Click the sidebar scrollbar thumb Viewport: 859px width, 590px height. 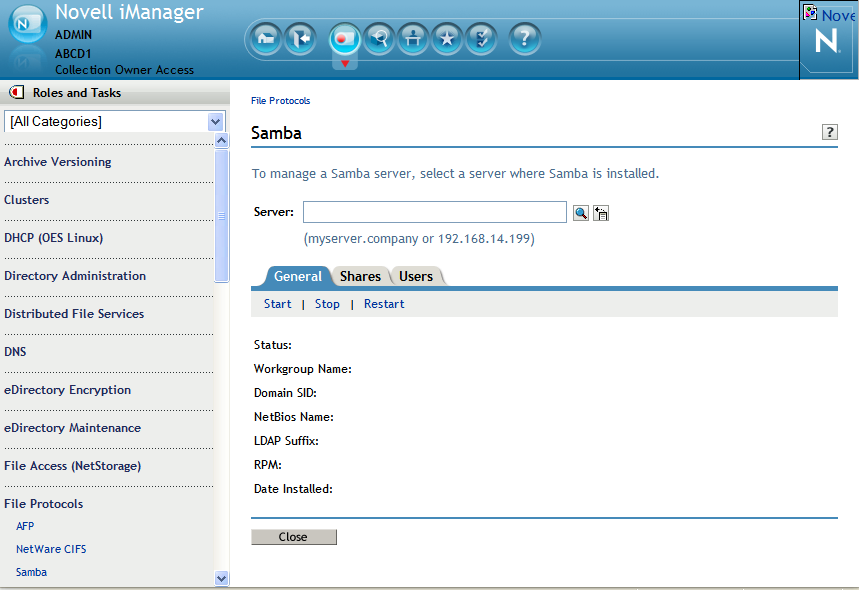point(221,216)
